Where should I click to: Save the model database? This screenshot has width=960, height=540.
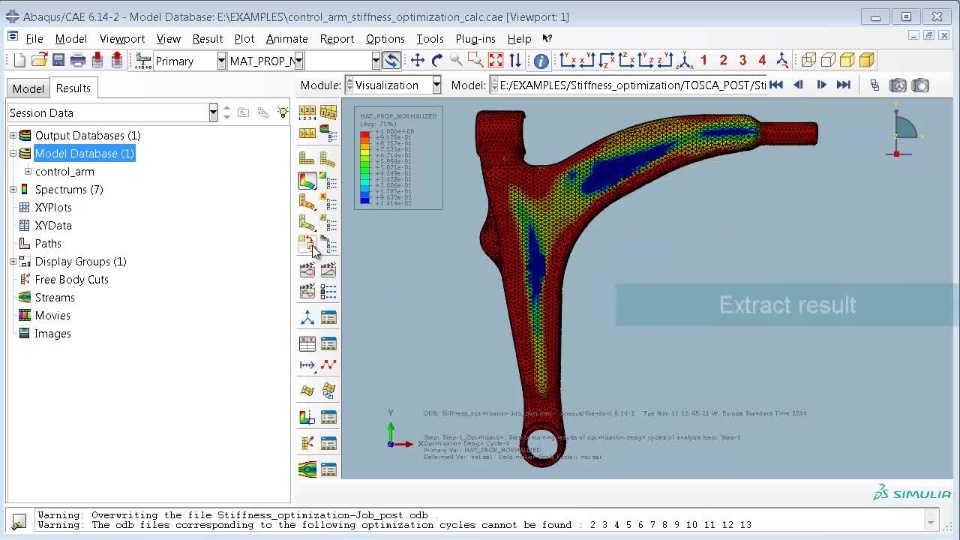point(58,60)
